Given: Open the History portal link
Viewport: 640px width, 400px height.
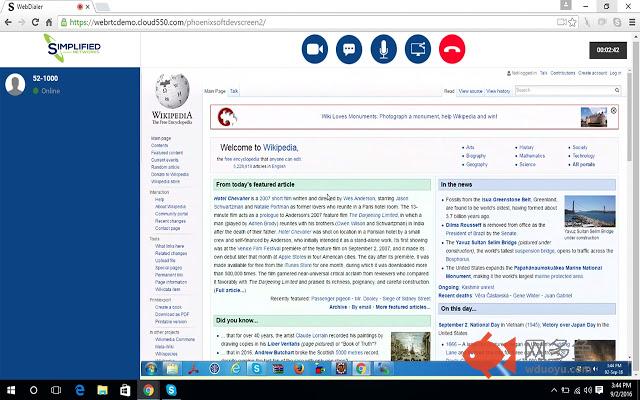Looking at the screenshot, I should point(527,147).
